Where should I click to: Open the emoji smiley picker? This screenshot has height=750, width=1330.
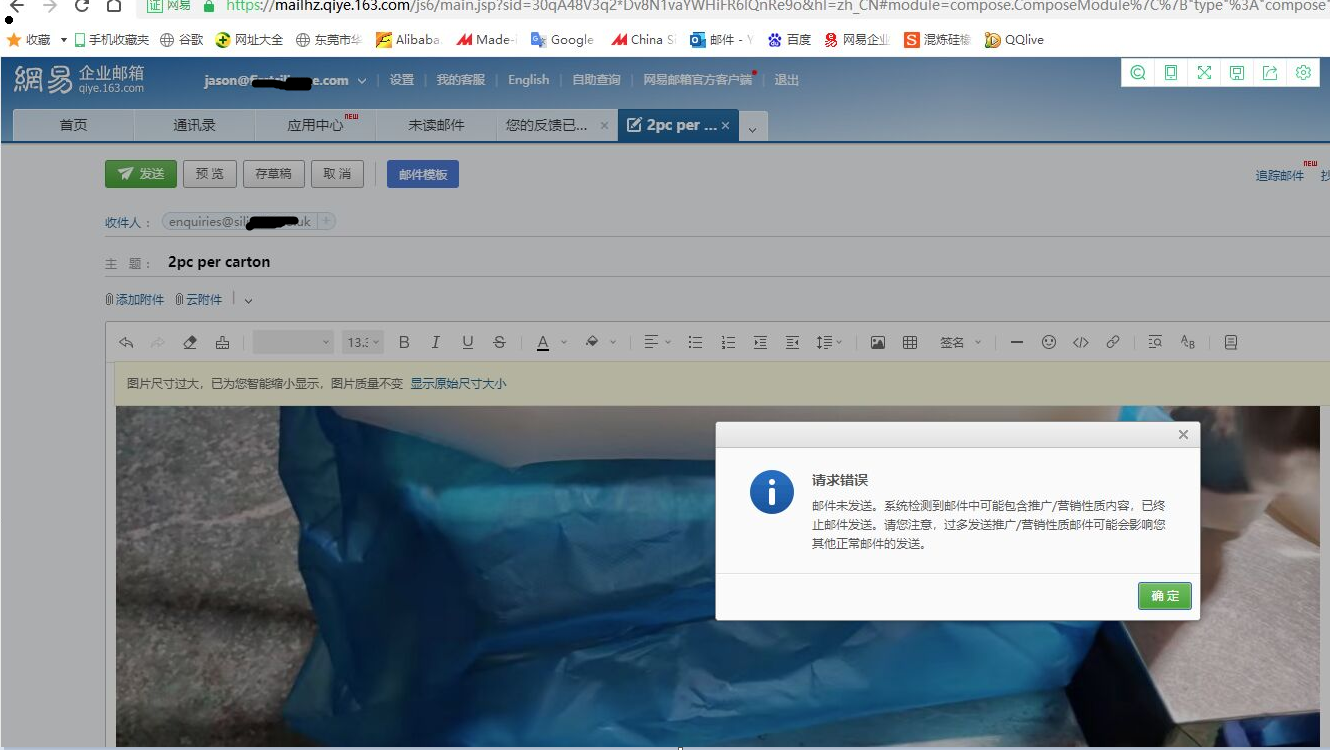pyautogui.click(x=1049, y=342)
